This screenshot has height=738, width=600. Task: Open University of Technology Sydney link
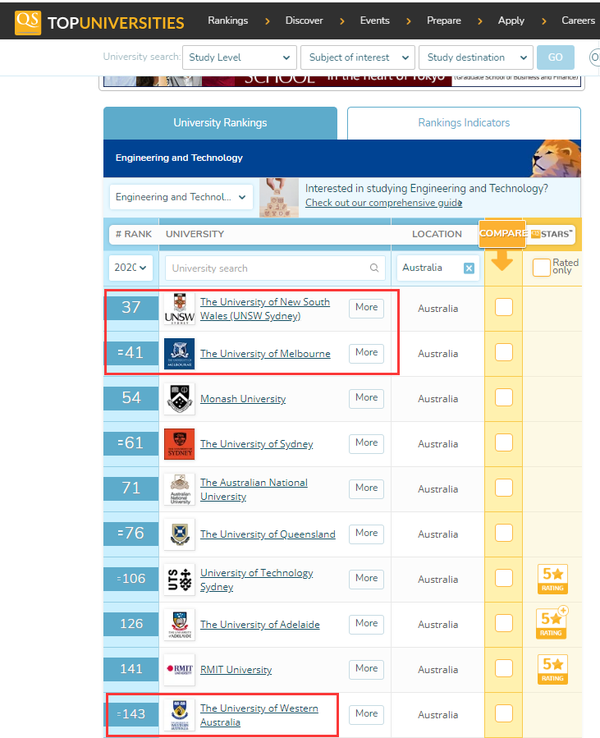(256, 580)
